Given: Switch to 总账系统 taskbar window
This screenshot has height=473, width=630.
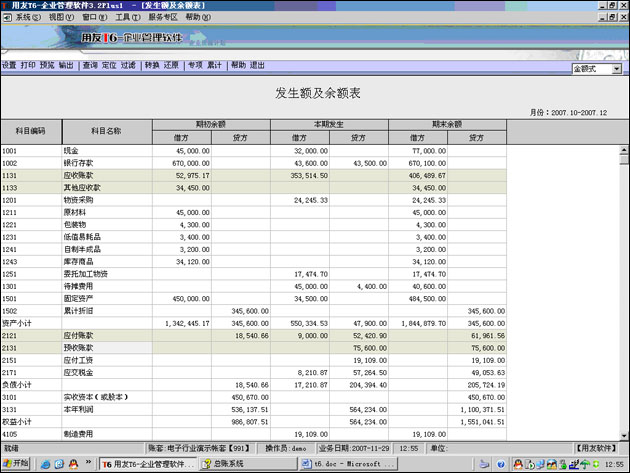Looking at the screenshot, I should (x=249, y=464).
